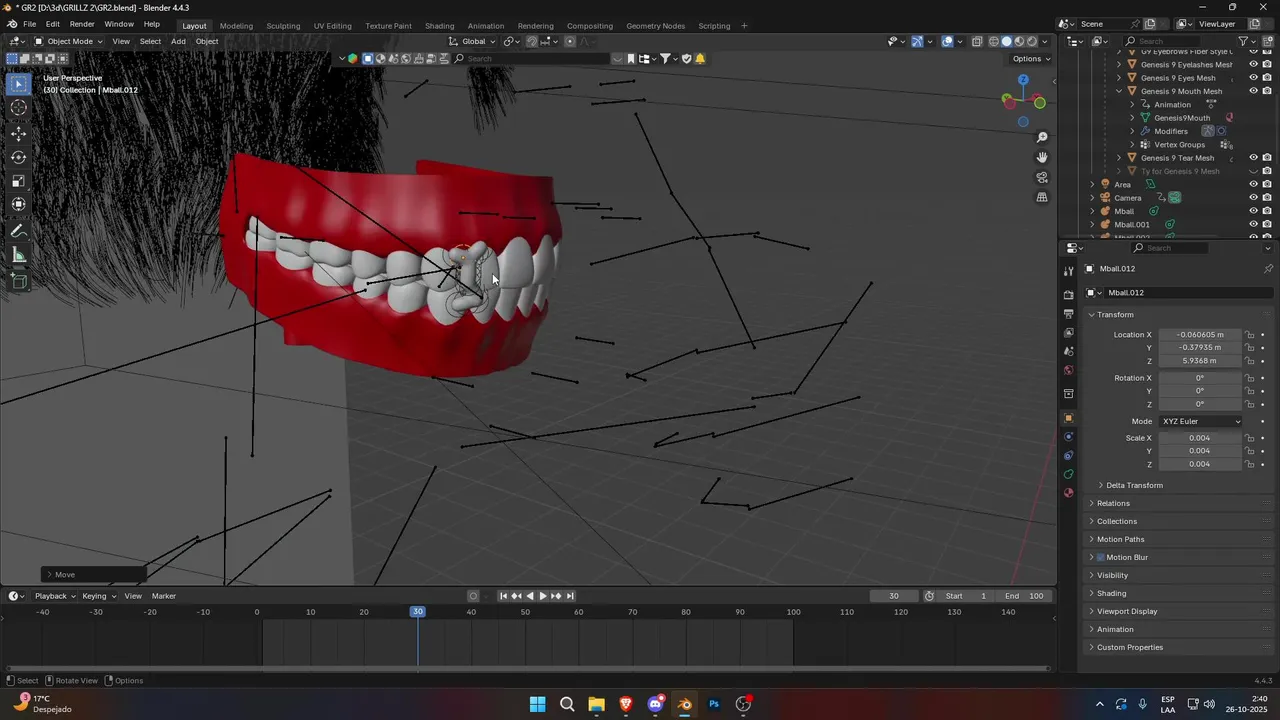Activate the Select Box tool
This screenshot has width=1280, height=720.
[19, 84]
